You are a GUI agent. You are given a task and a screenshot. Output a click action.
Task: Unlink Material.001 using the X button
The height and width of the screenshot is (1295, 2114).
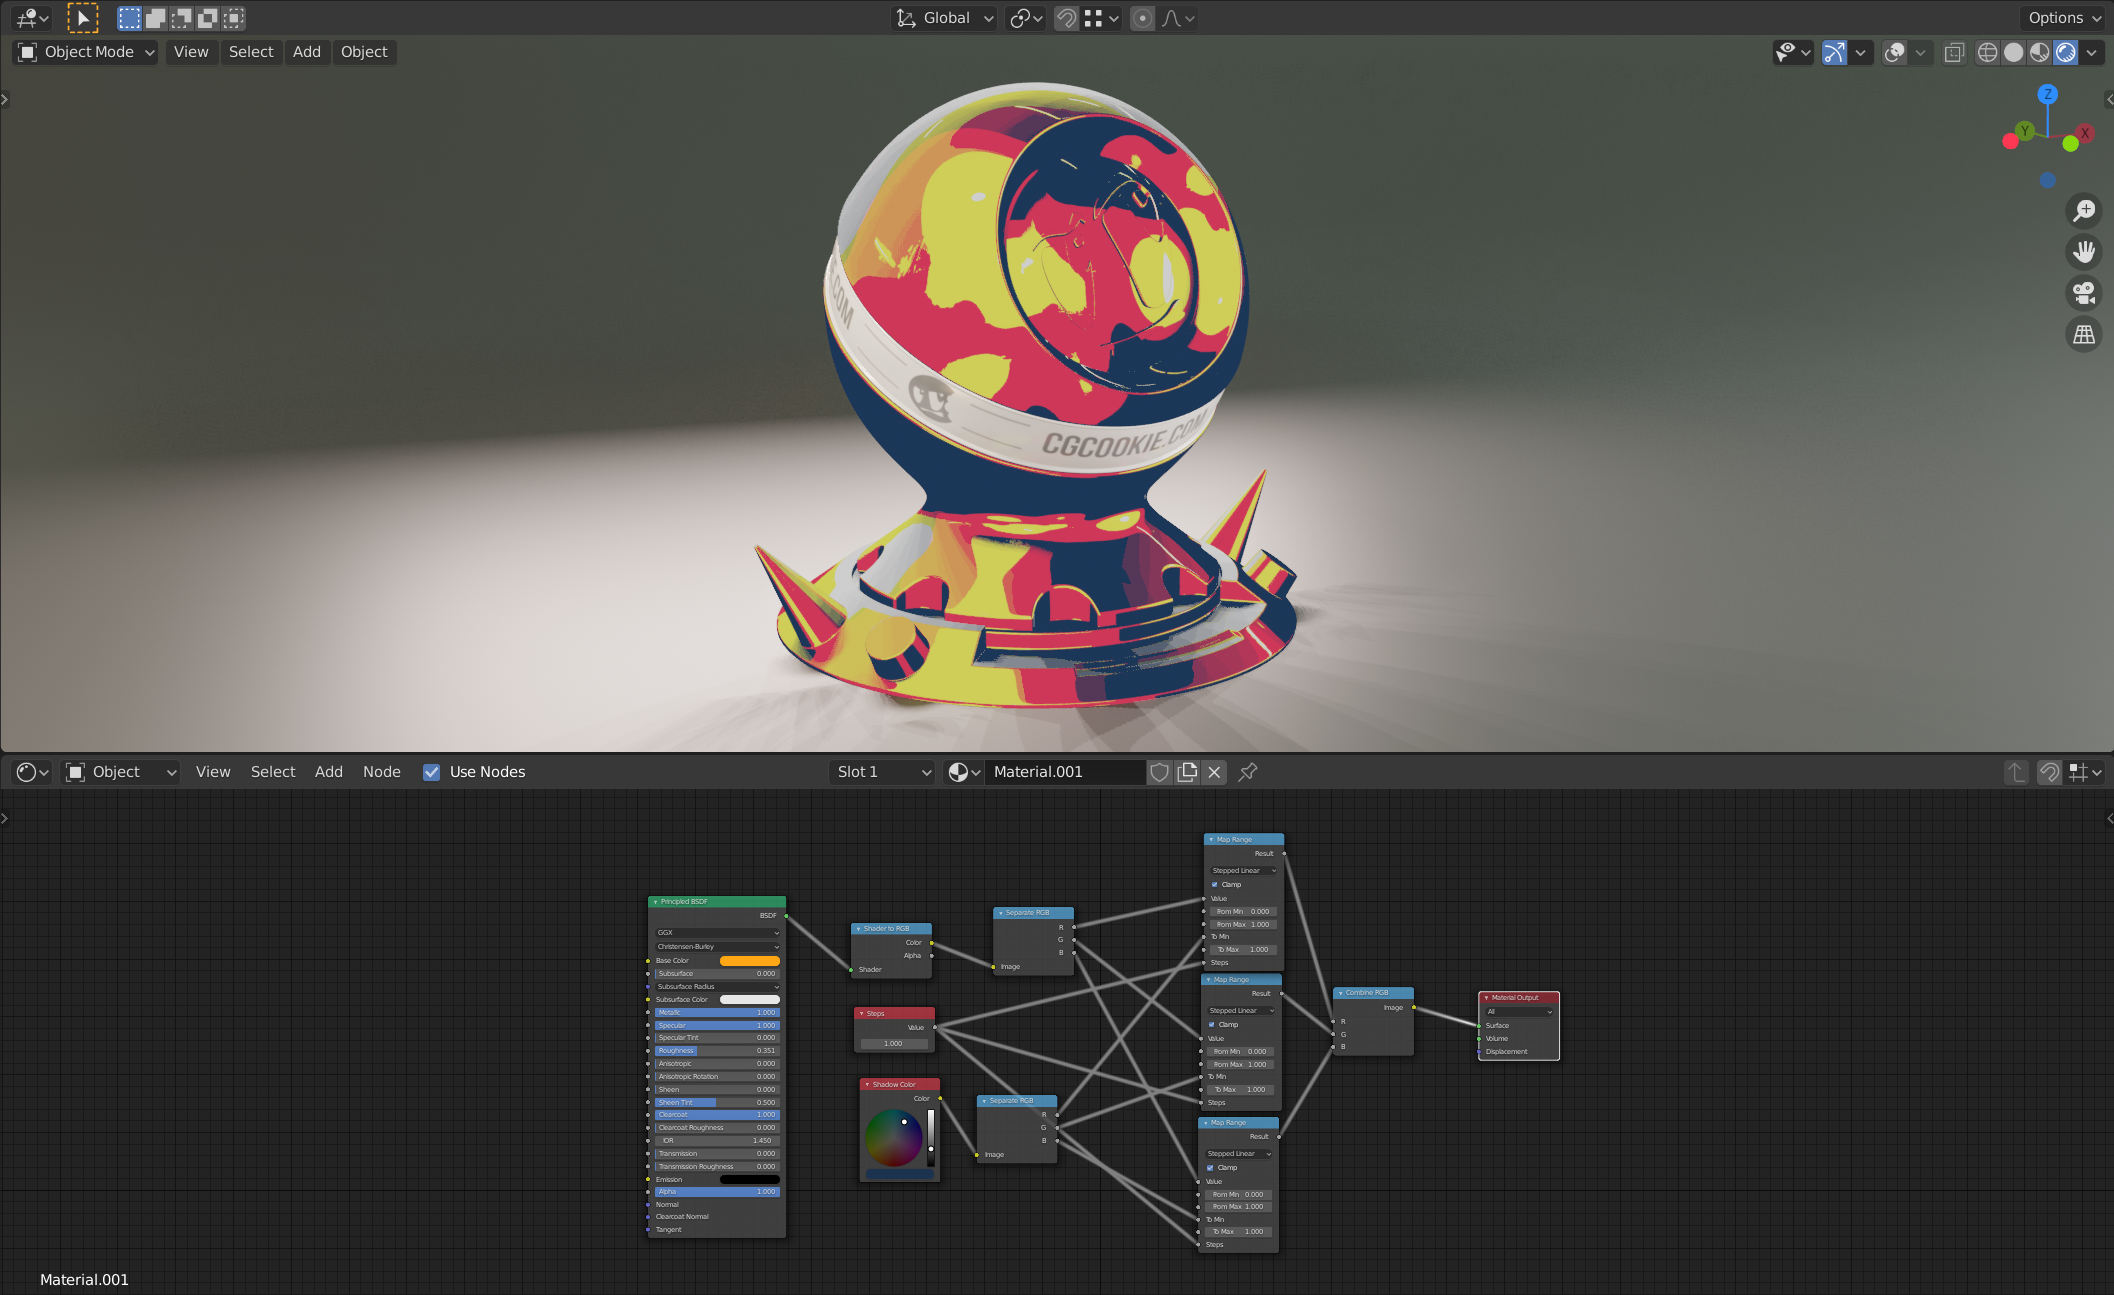[x=1213, y=772]
